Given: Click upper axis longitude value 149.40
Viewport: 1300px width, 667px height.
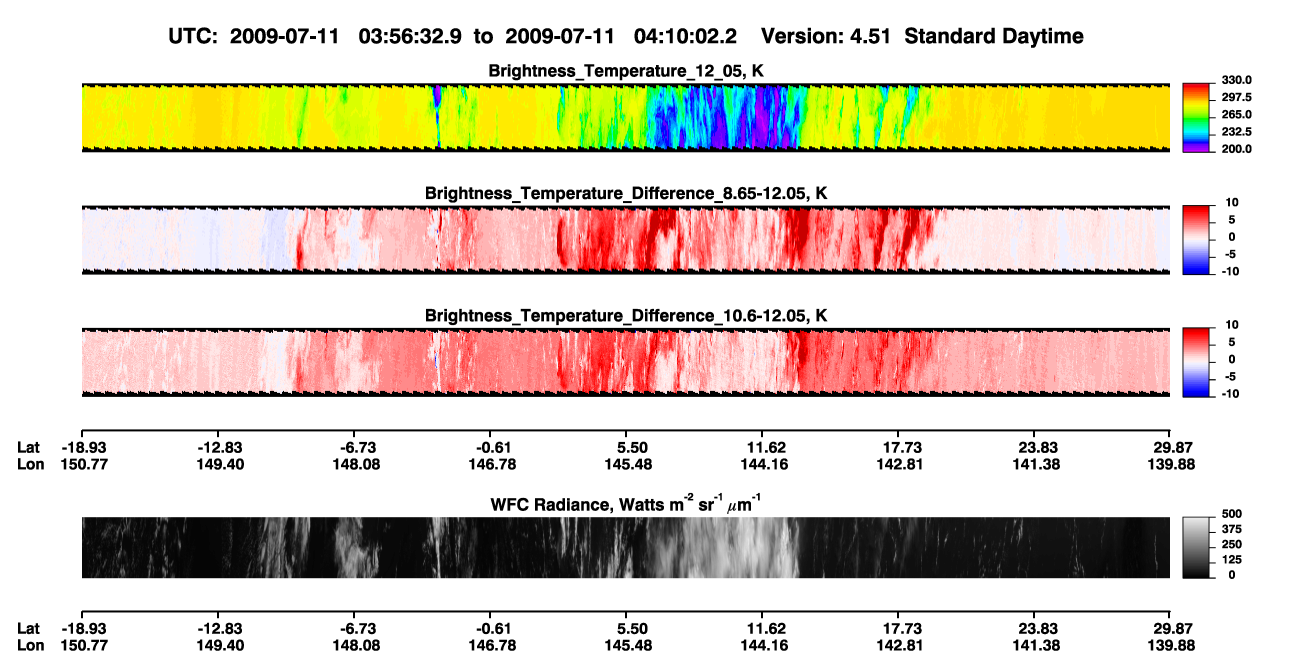Looking at the screenshot, I should coord(219,465).
